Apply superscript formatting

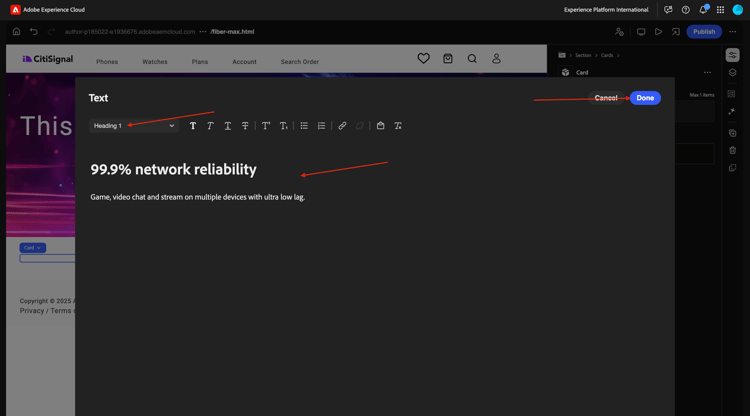point(266,126)
